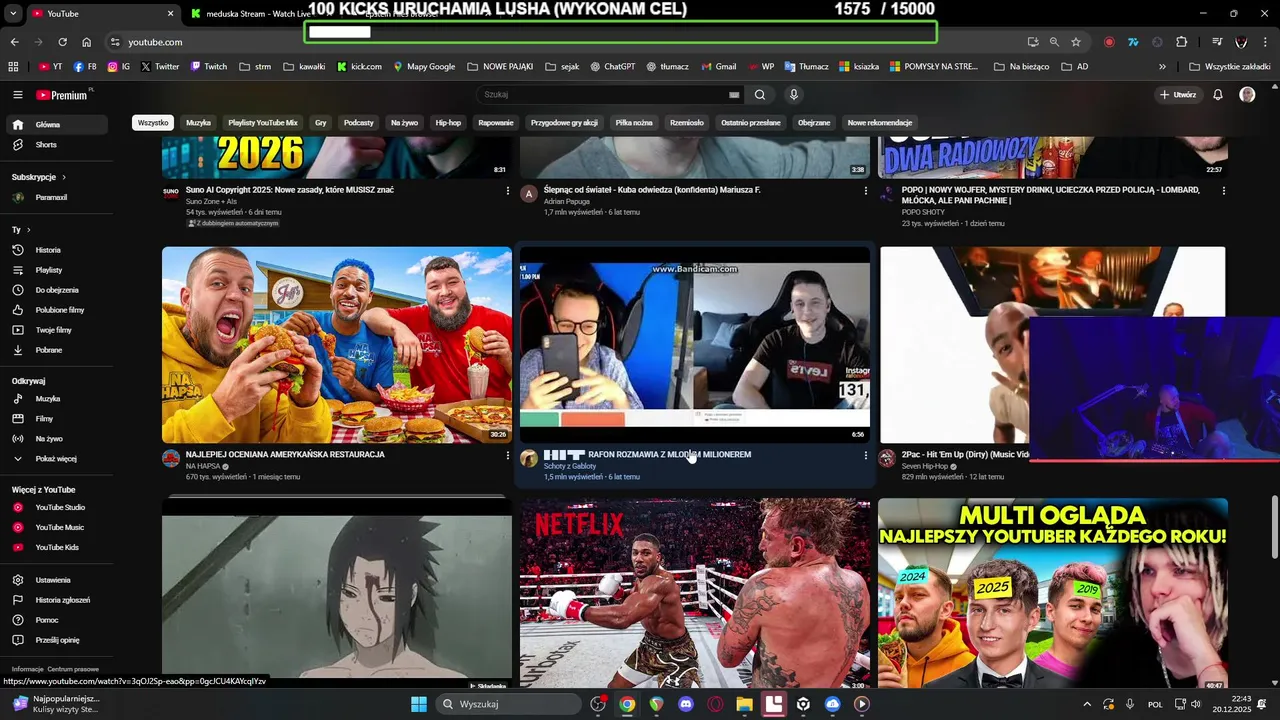The image size is (1280, 720).
Task: Click the YouTube search input field
Action: [x=604, y=95]
